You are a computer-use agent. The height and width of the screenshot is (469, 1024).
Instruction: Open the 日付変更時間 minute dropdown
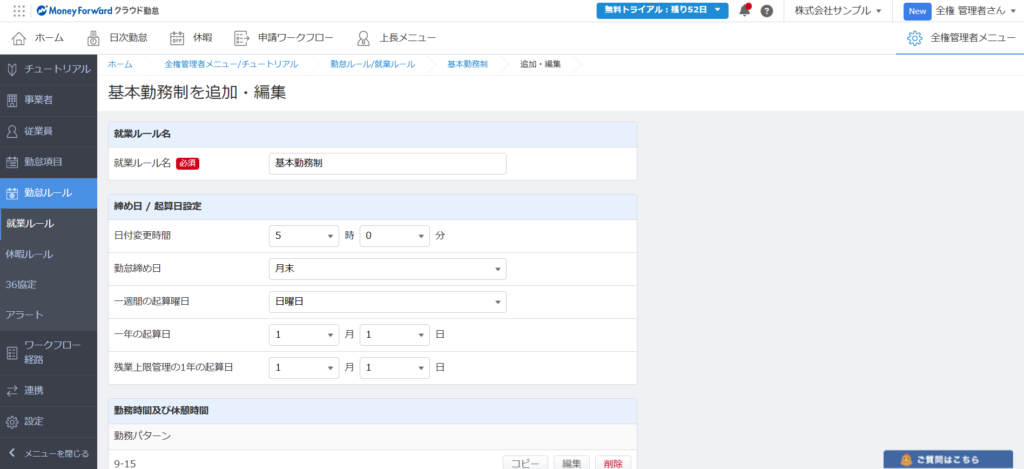pyautogui.click(x=394, y=236)
